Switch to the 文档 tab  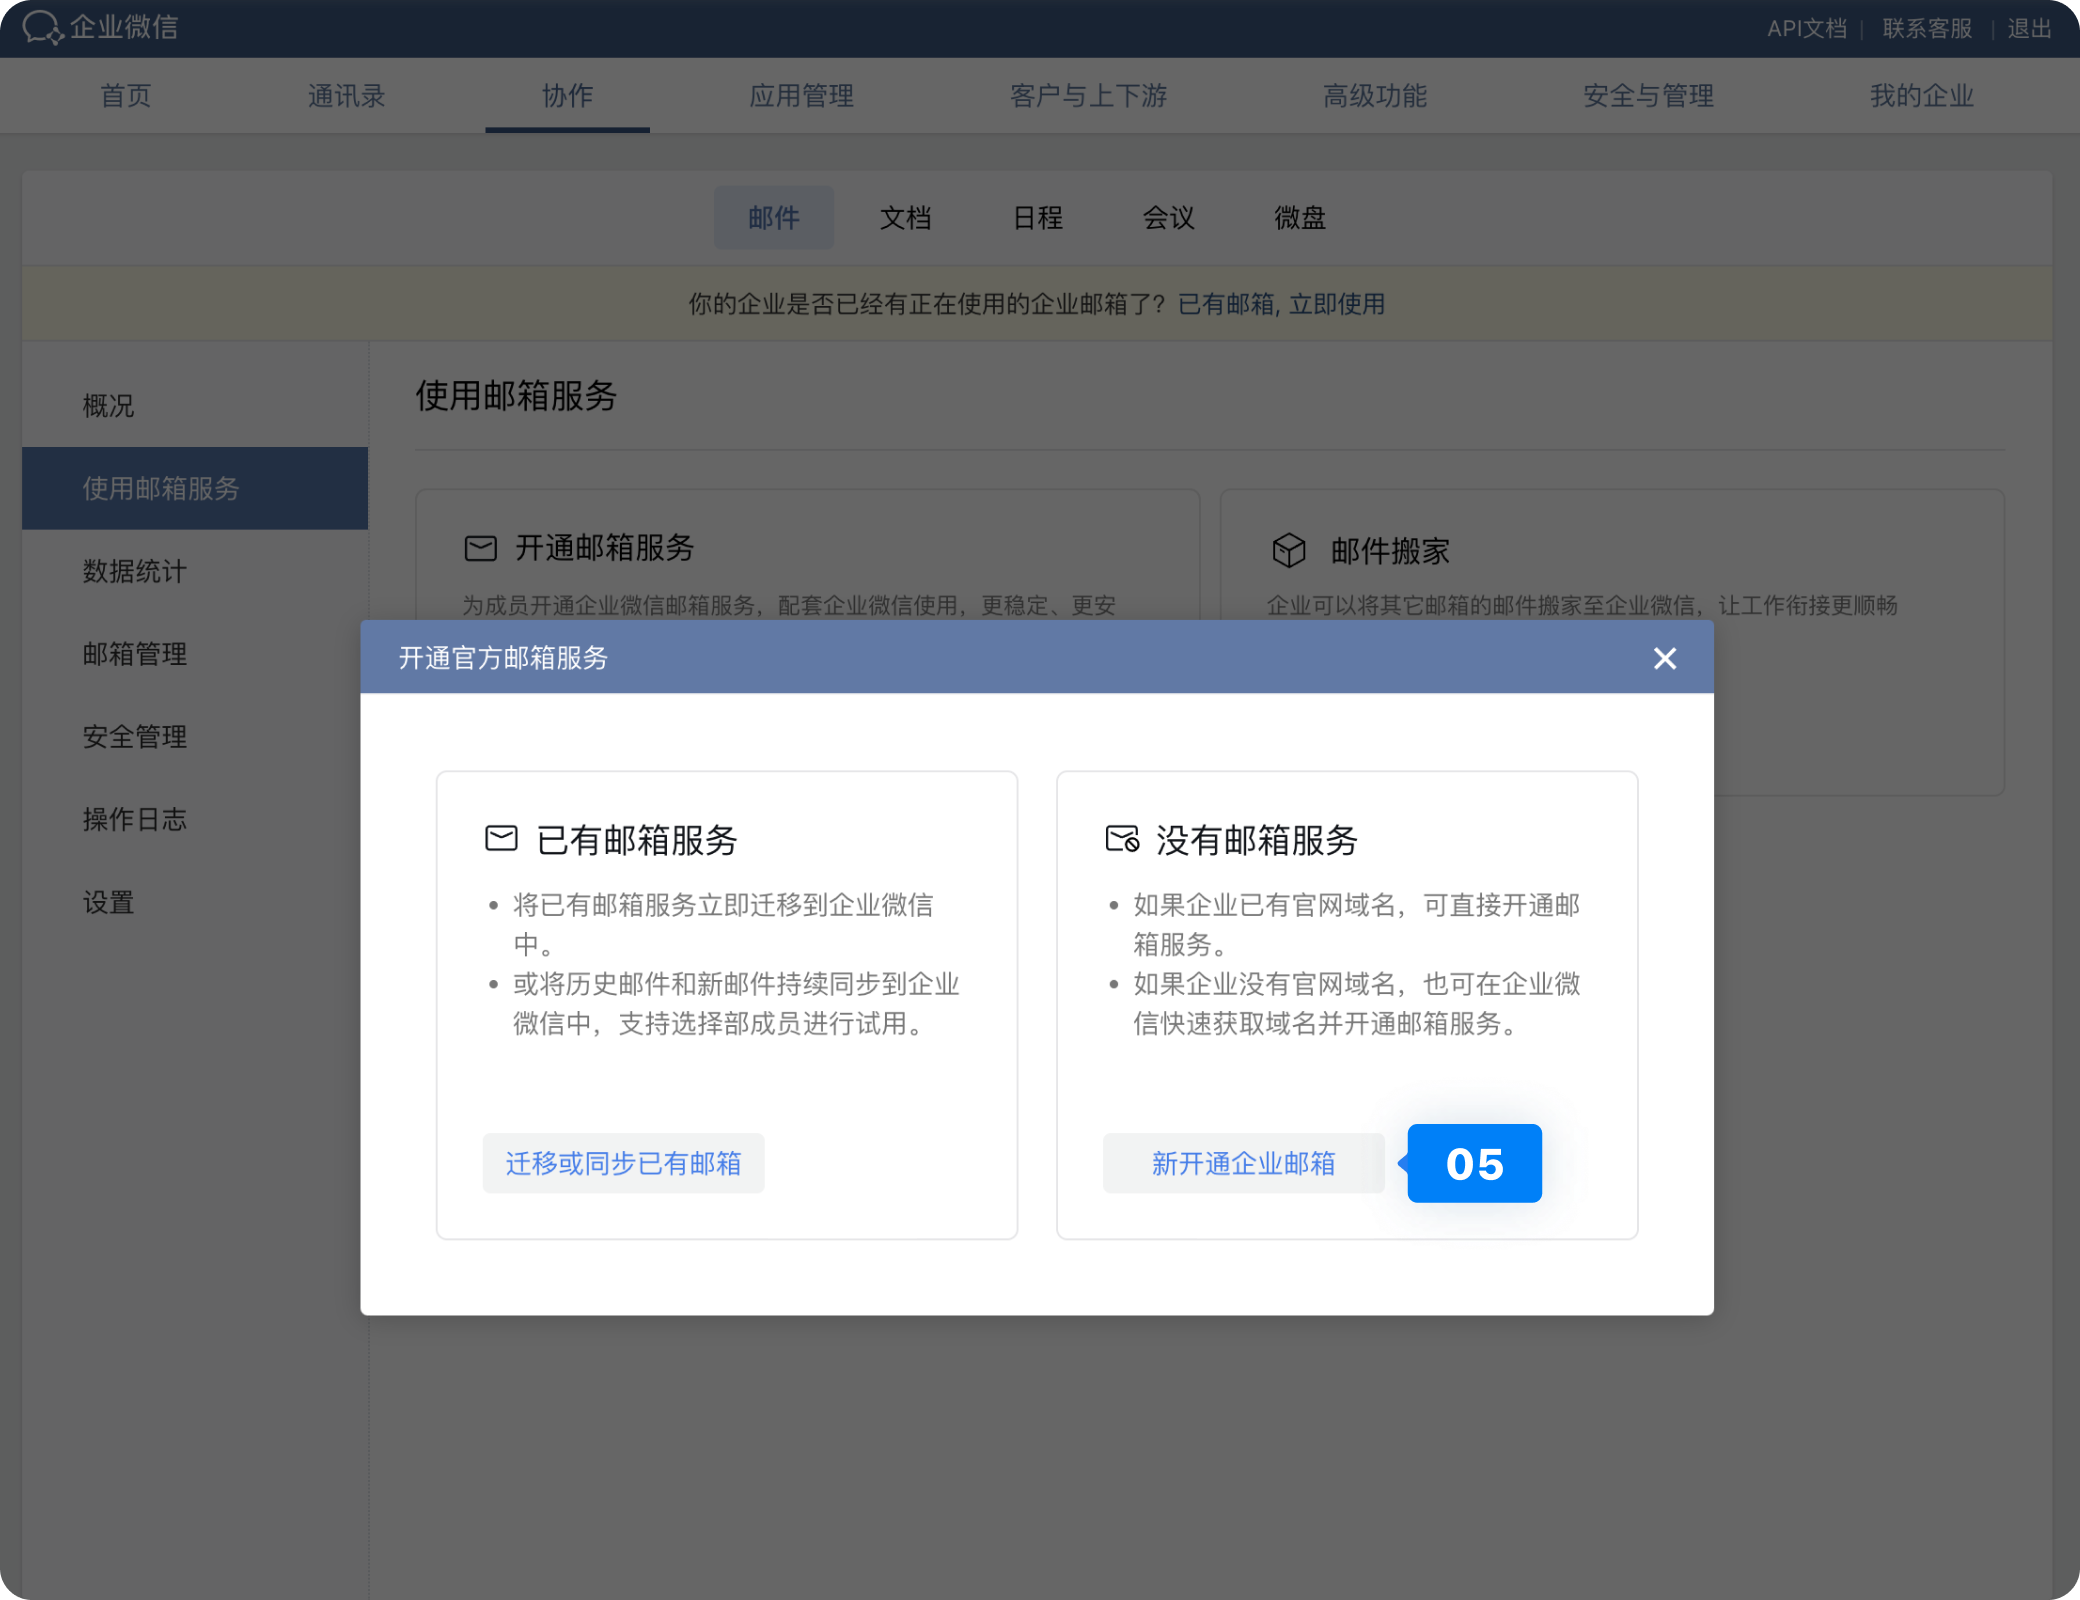tap(905, 218)
